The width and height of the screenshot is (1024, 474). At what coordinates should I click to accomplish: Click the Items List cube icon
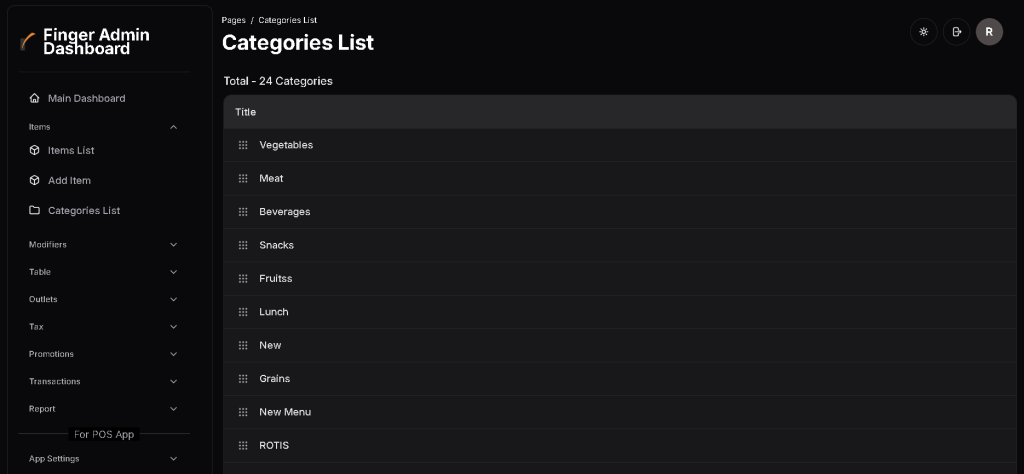coord(35,150)
